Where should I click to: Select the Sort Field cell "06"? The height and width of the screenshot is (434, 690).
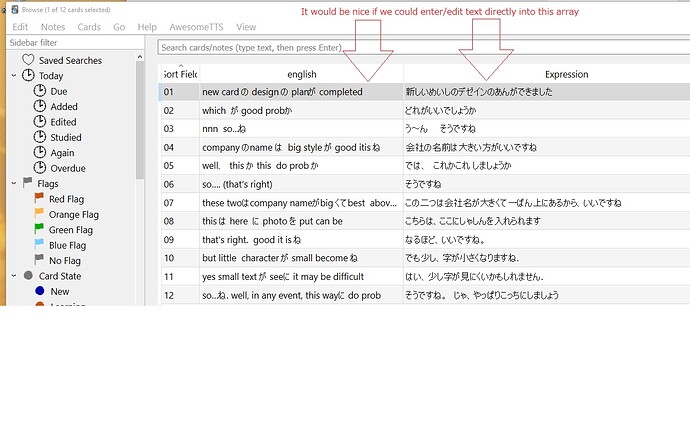[x=180, y=184]
